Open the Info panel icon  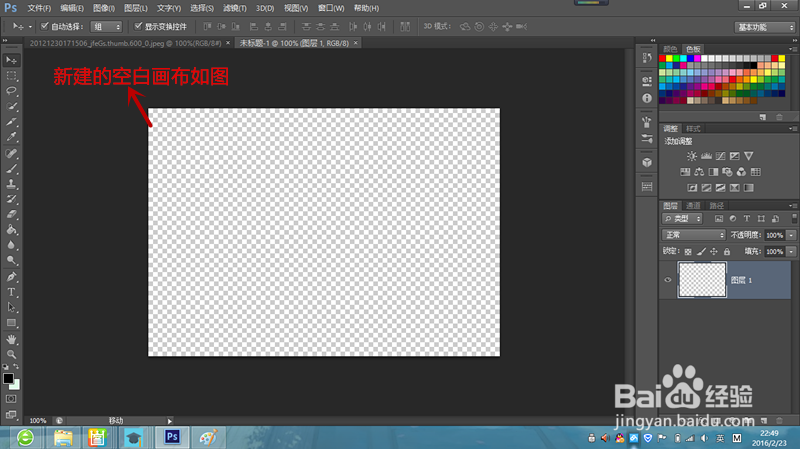pos(647,98)
